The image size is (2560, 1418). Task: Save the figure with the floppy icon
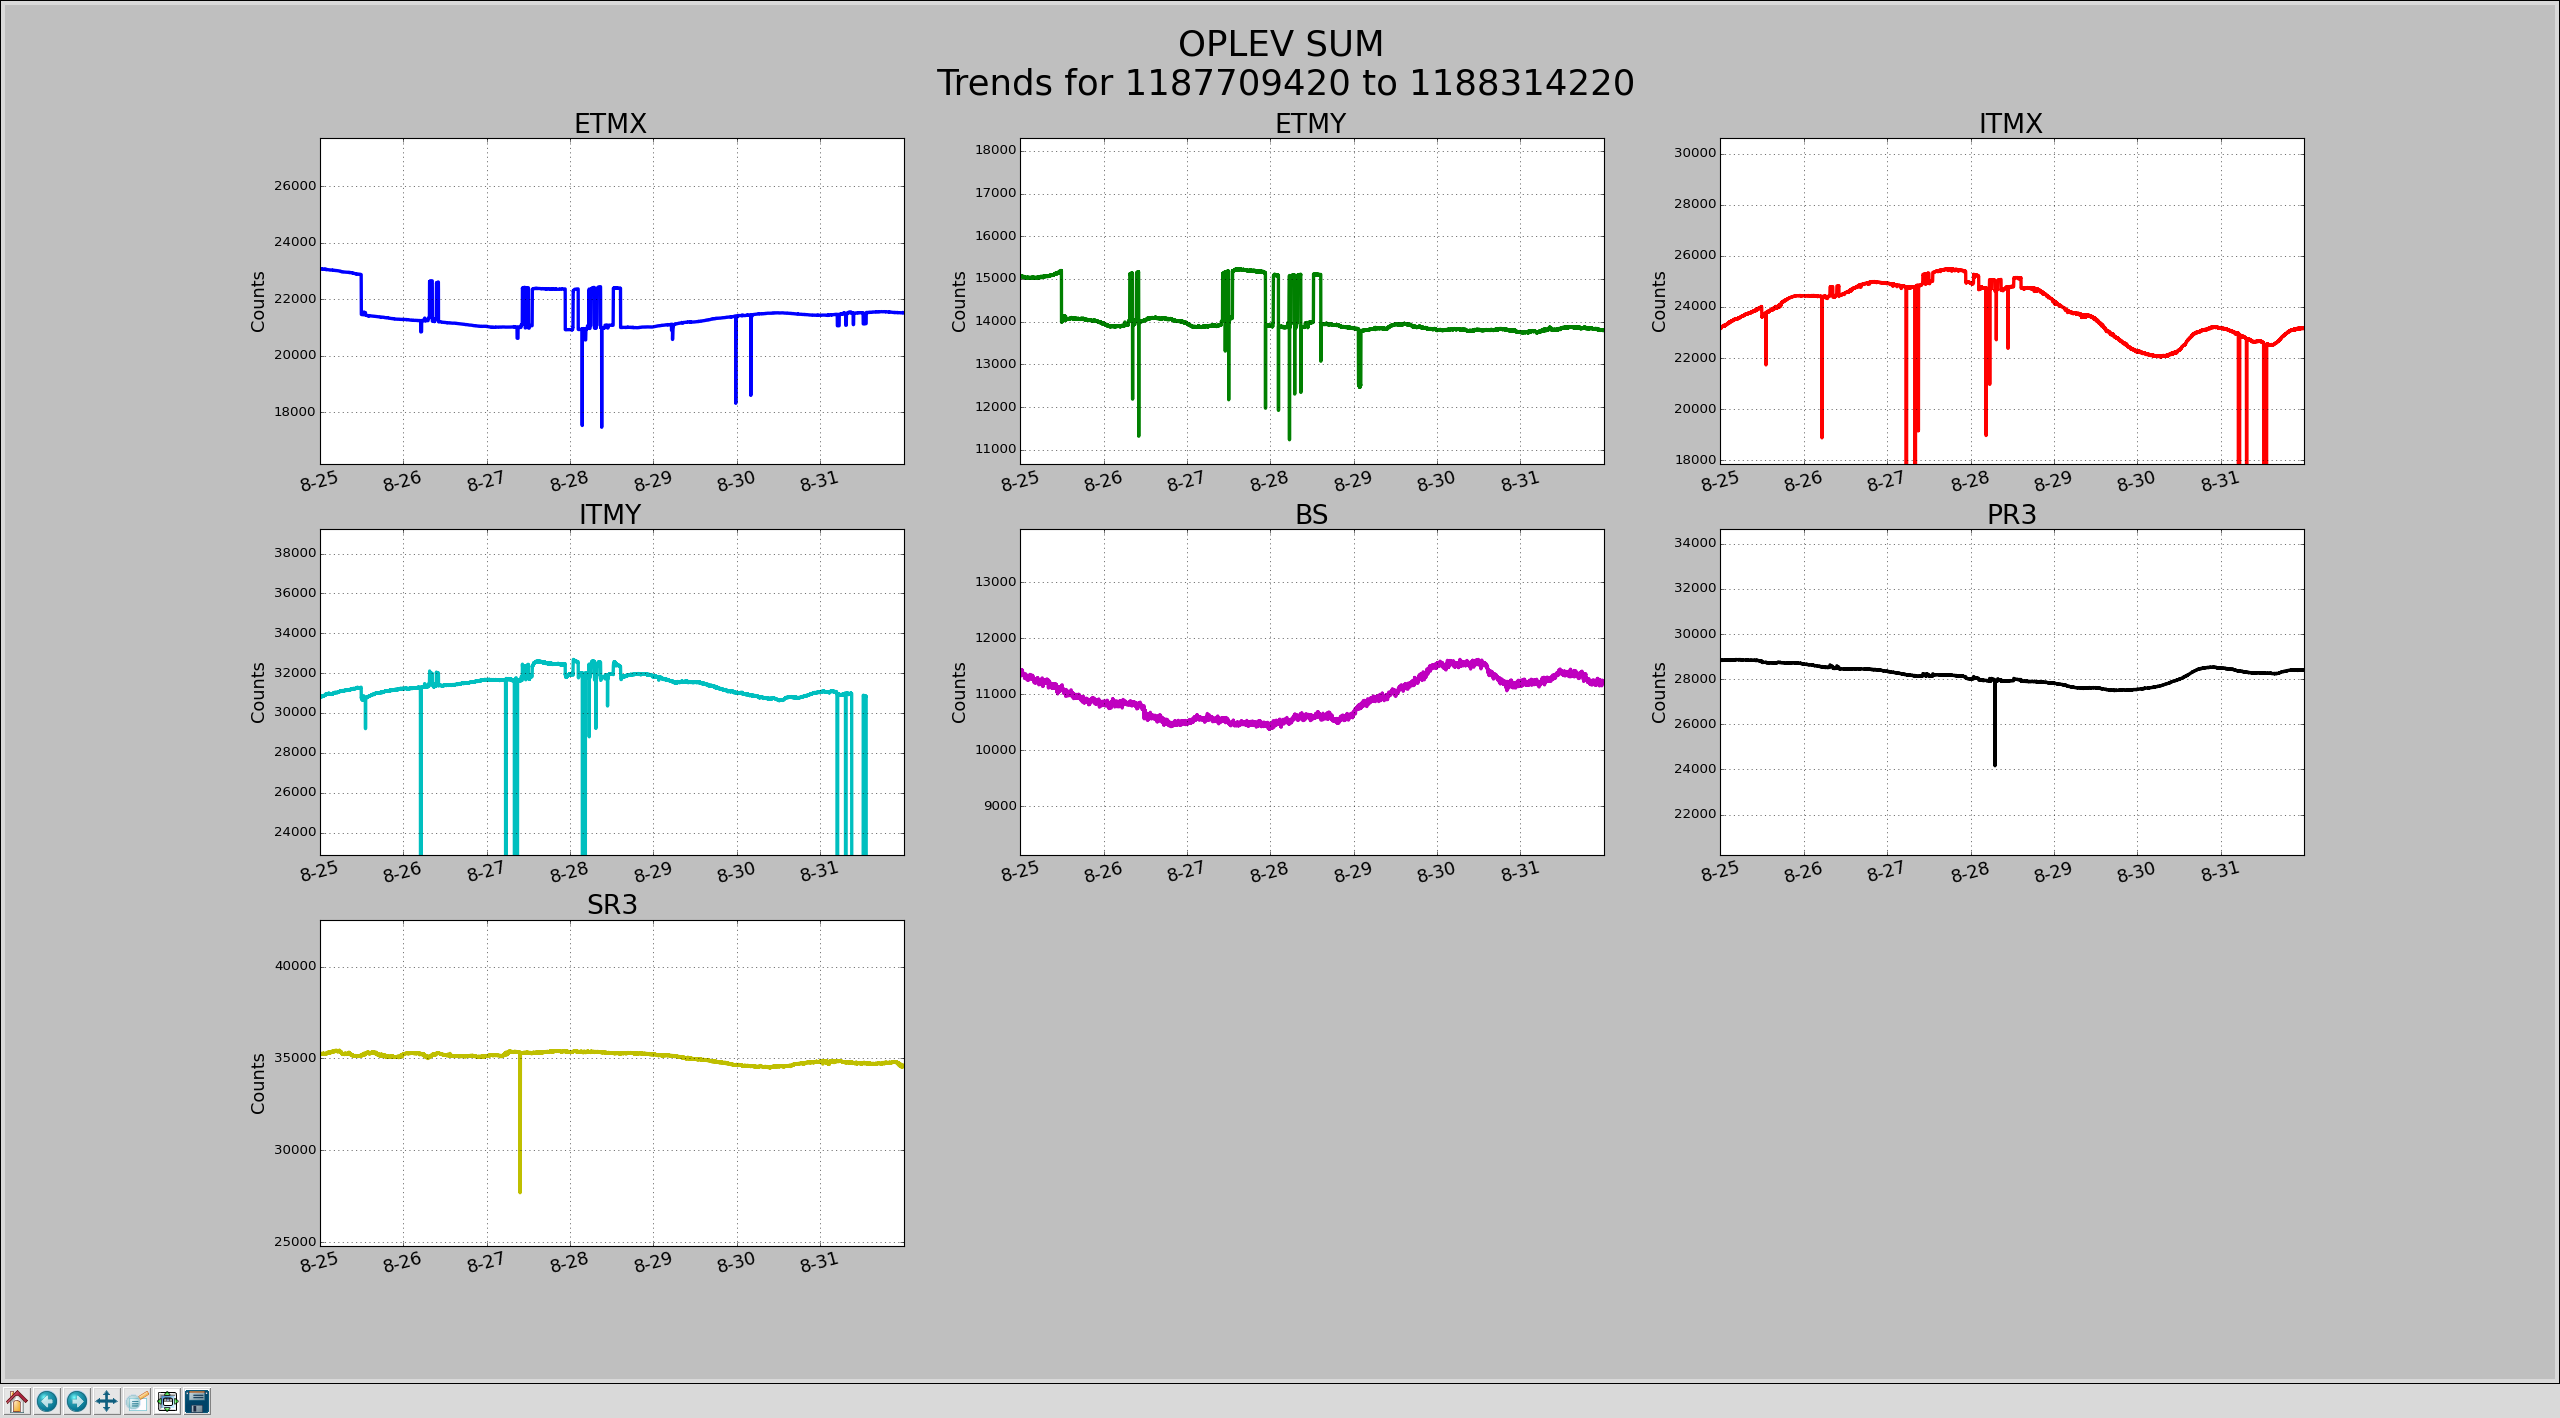[198, 1401]
